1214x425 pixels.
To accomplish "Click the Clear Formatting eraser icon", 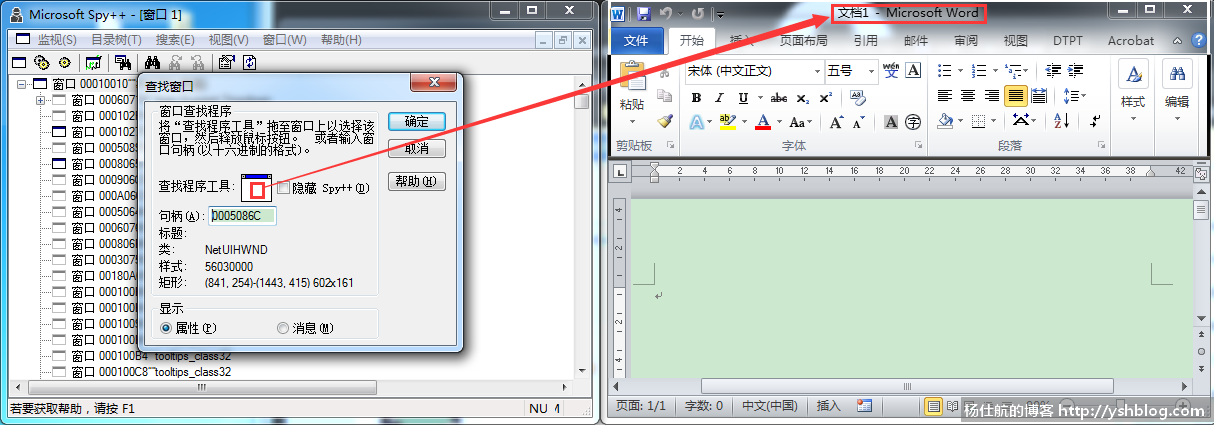I will point(857,98).
